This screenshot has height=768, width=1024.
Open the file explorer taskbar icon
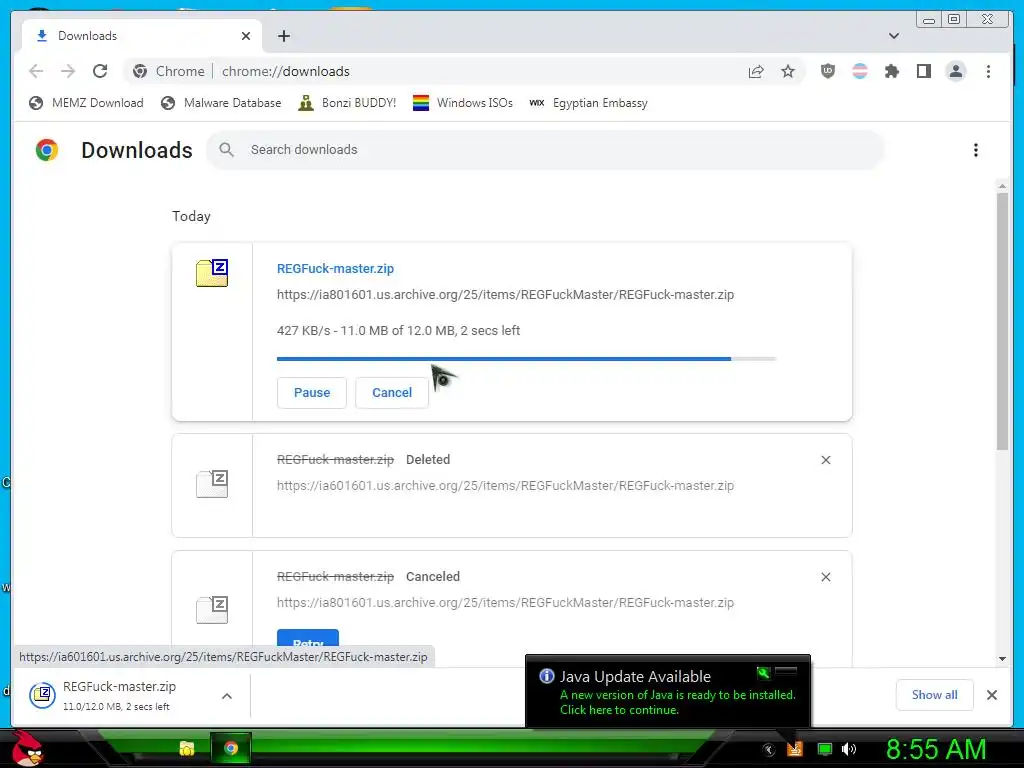point(187,748)
